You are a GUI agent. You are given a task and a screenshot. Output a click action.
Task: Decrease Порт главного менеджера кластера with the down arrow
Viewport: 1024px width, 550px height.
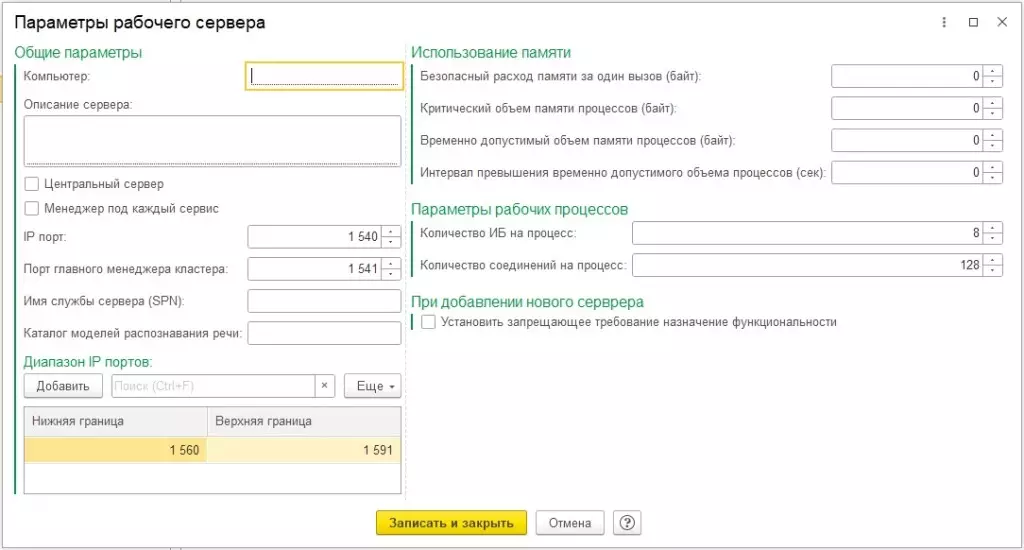click(391, 274)
